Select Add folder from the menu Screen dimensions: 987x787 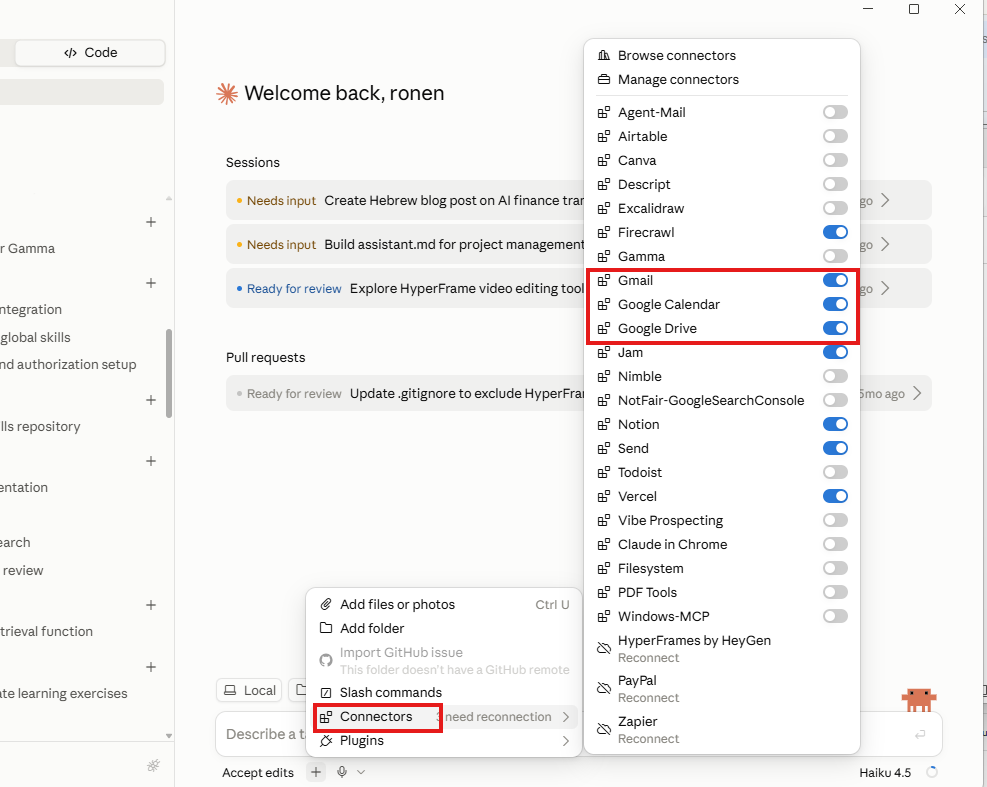pyautogui.click(x=444, y=628)
